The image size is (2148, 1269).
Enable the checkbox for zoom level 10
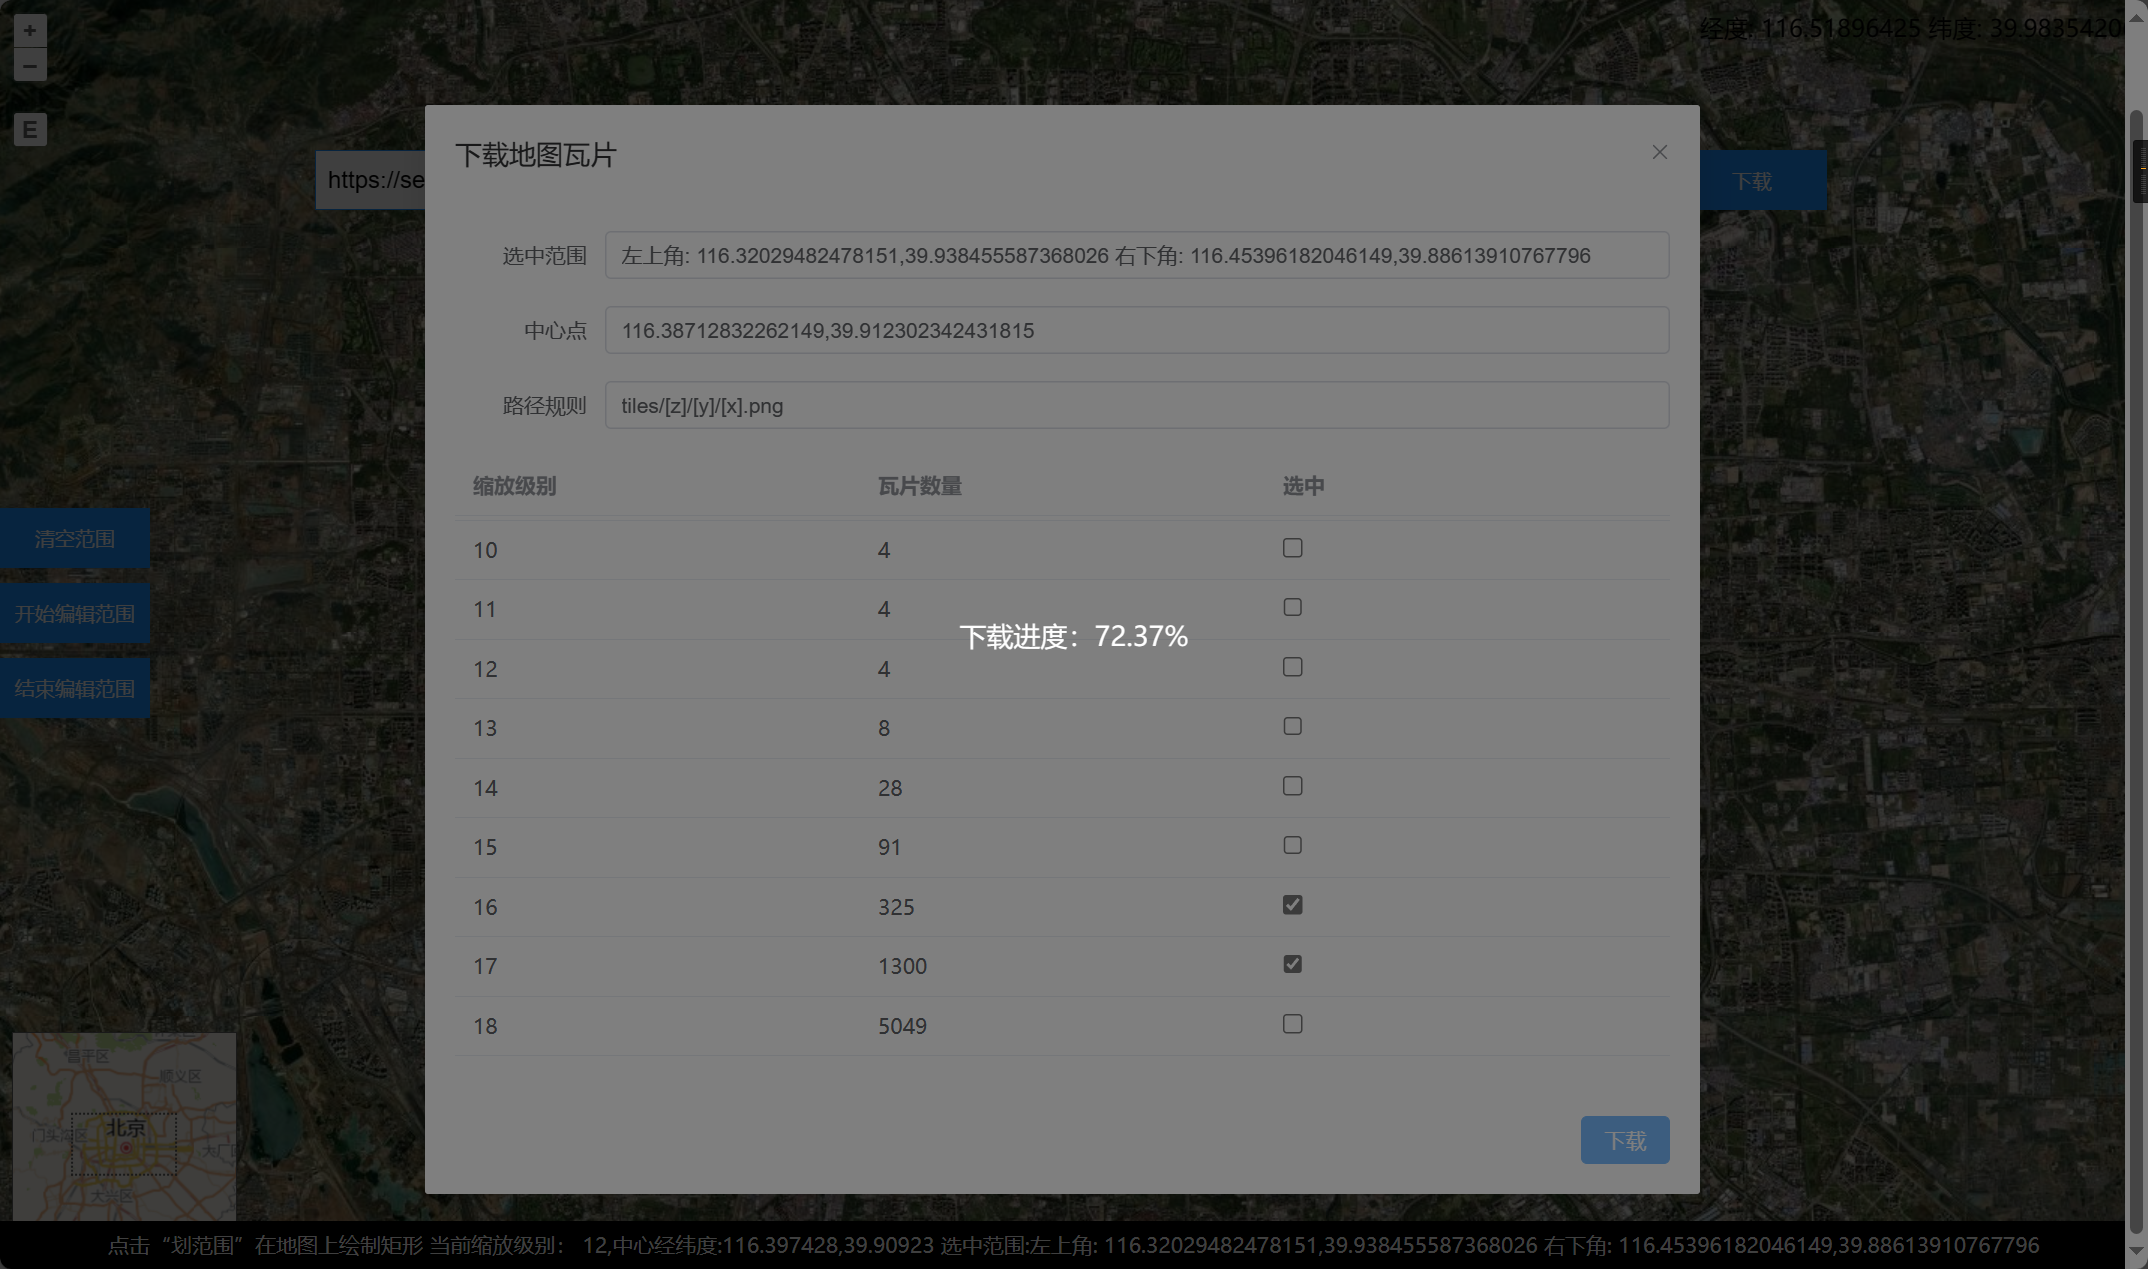click(1292, 548)
